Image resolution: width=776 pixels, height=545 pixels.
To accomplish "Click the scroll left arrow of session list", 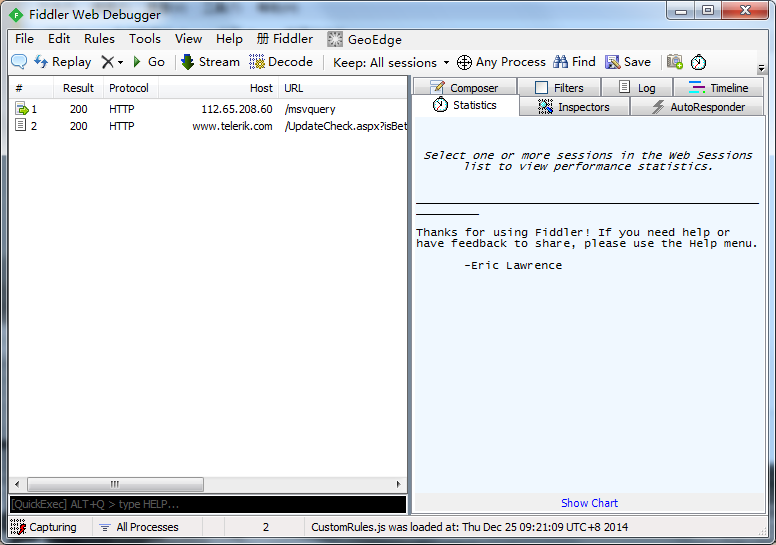I will pyautogui.click(x=17, y=484).
